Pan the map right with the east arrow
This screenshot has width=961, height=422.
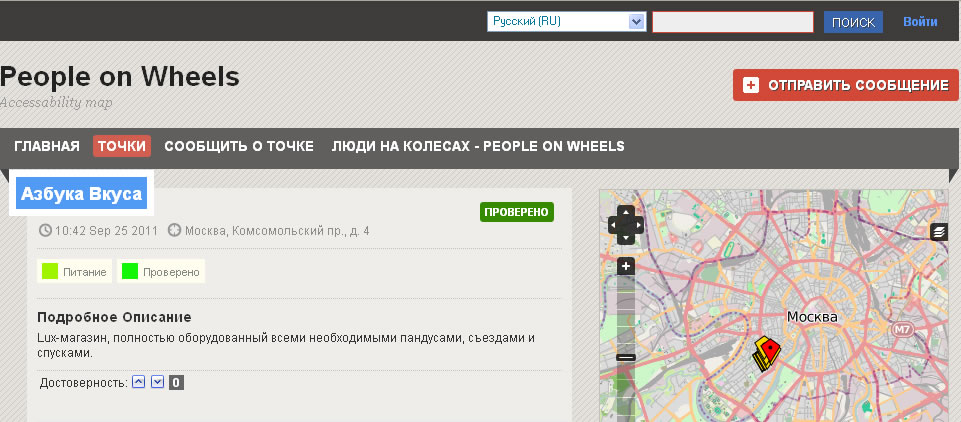[x=637, y=225]
